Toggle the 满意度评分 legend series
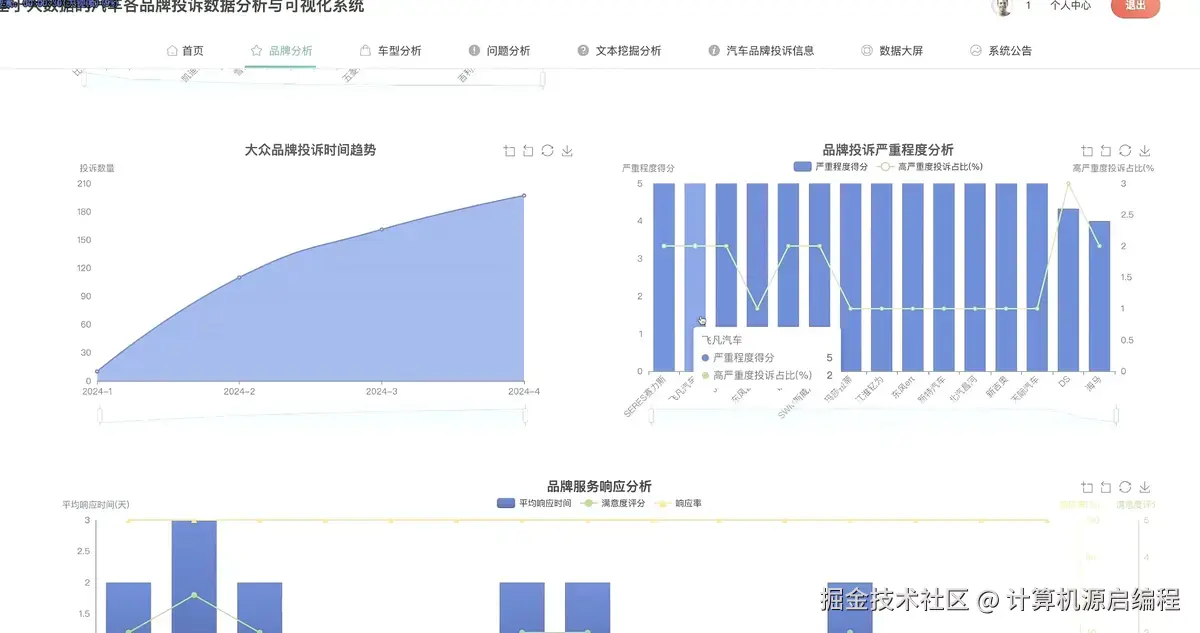This screenshot has height=633, width=1200. (x=613, y=503)
